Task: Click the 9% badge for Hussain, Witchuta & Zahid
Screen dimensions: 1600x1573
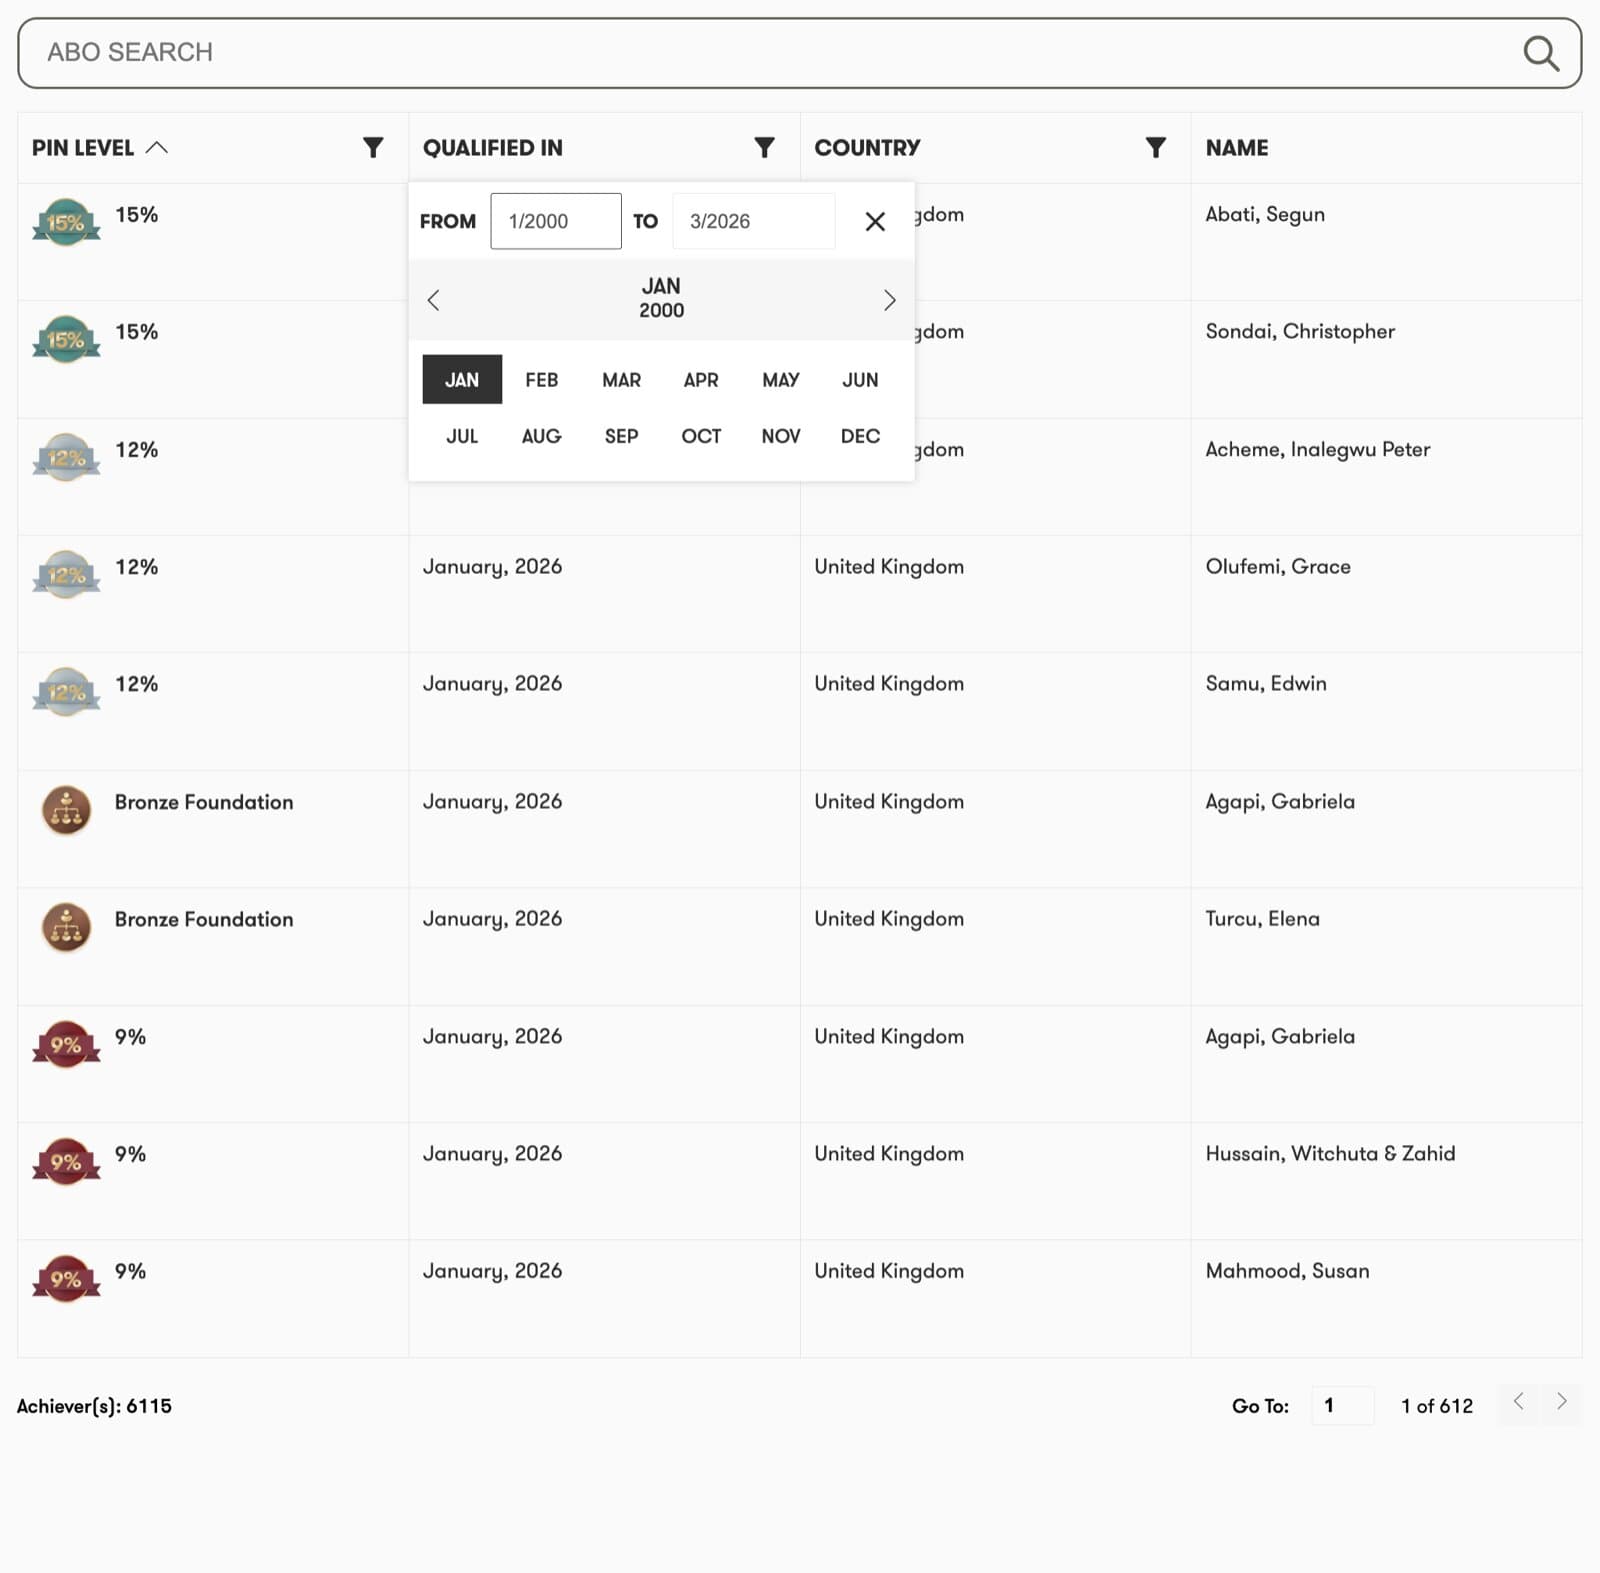Action: point(66,1161)
